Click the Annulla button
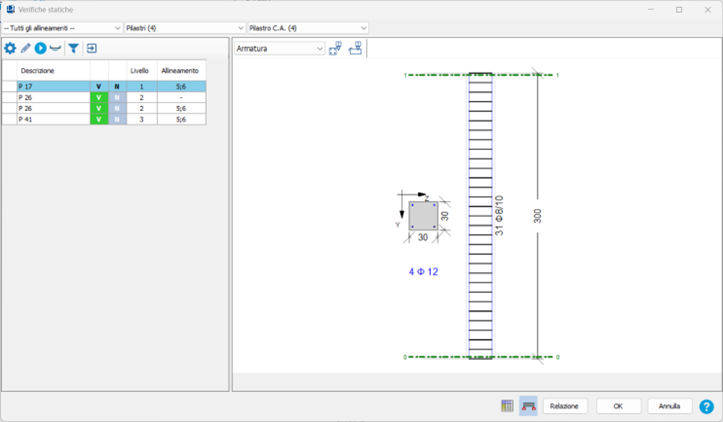Image resolution: width=723 pixels, height=422 pixels. point(670,406)
